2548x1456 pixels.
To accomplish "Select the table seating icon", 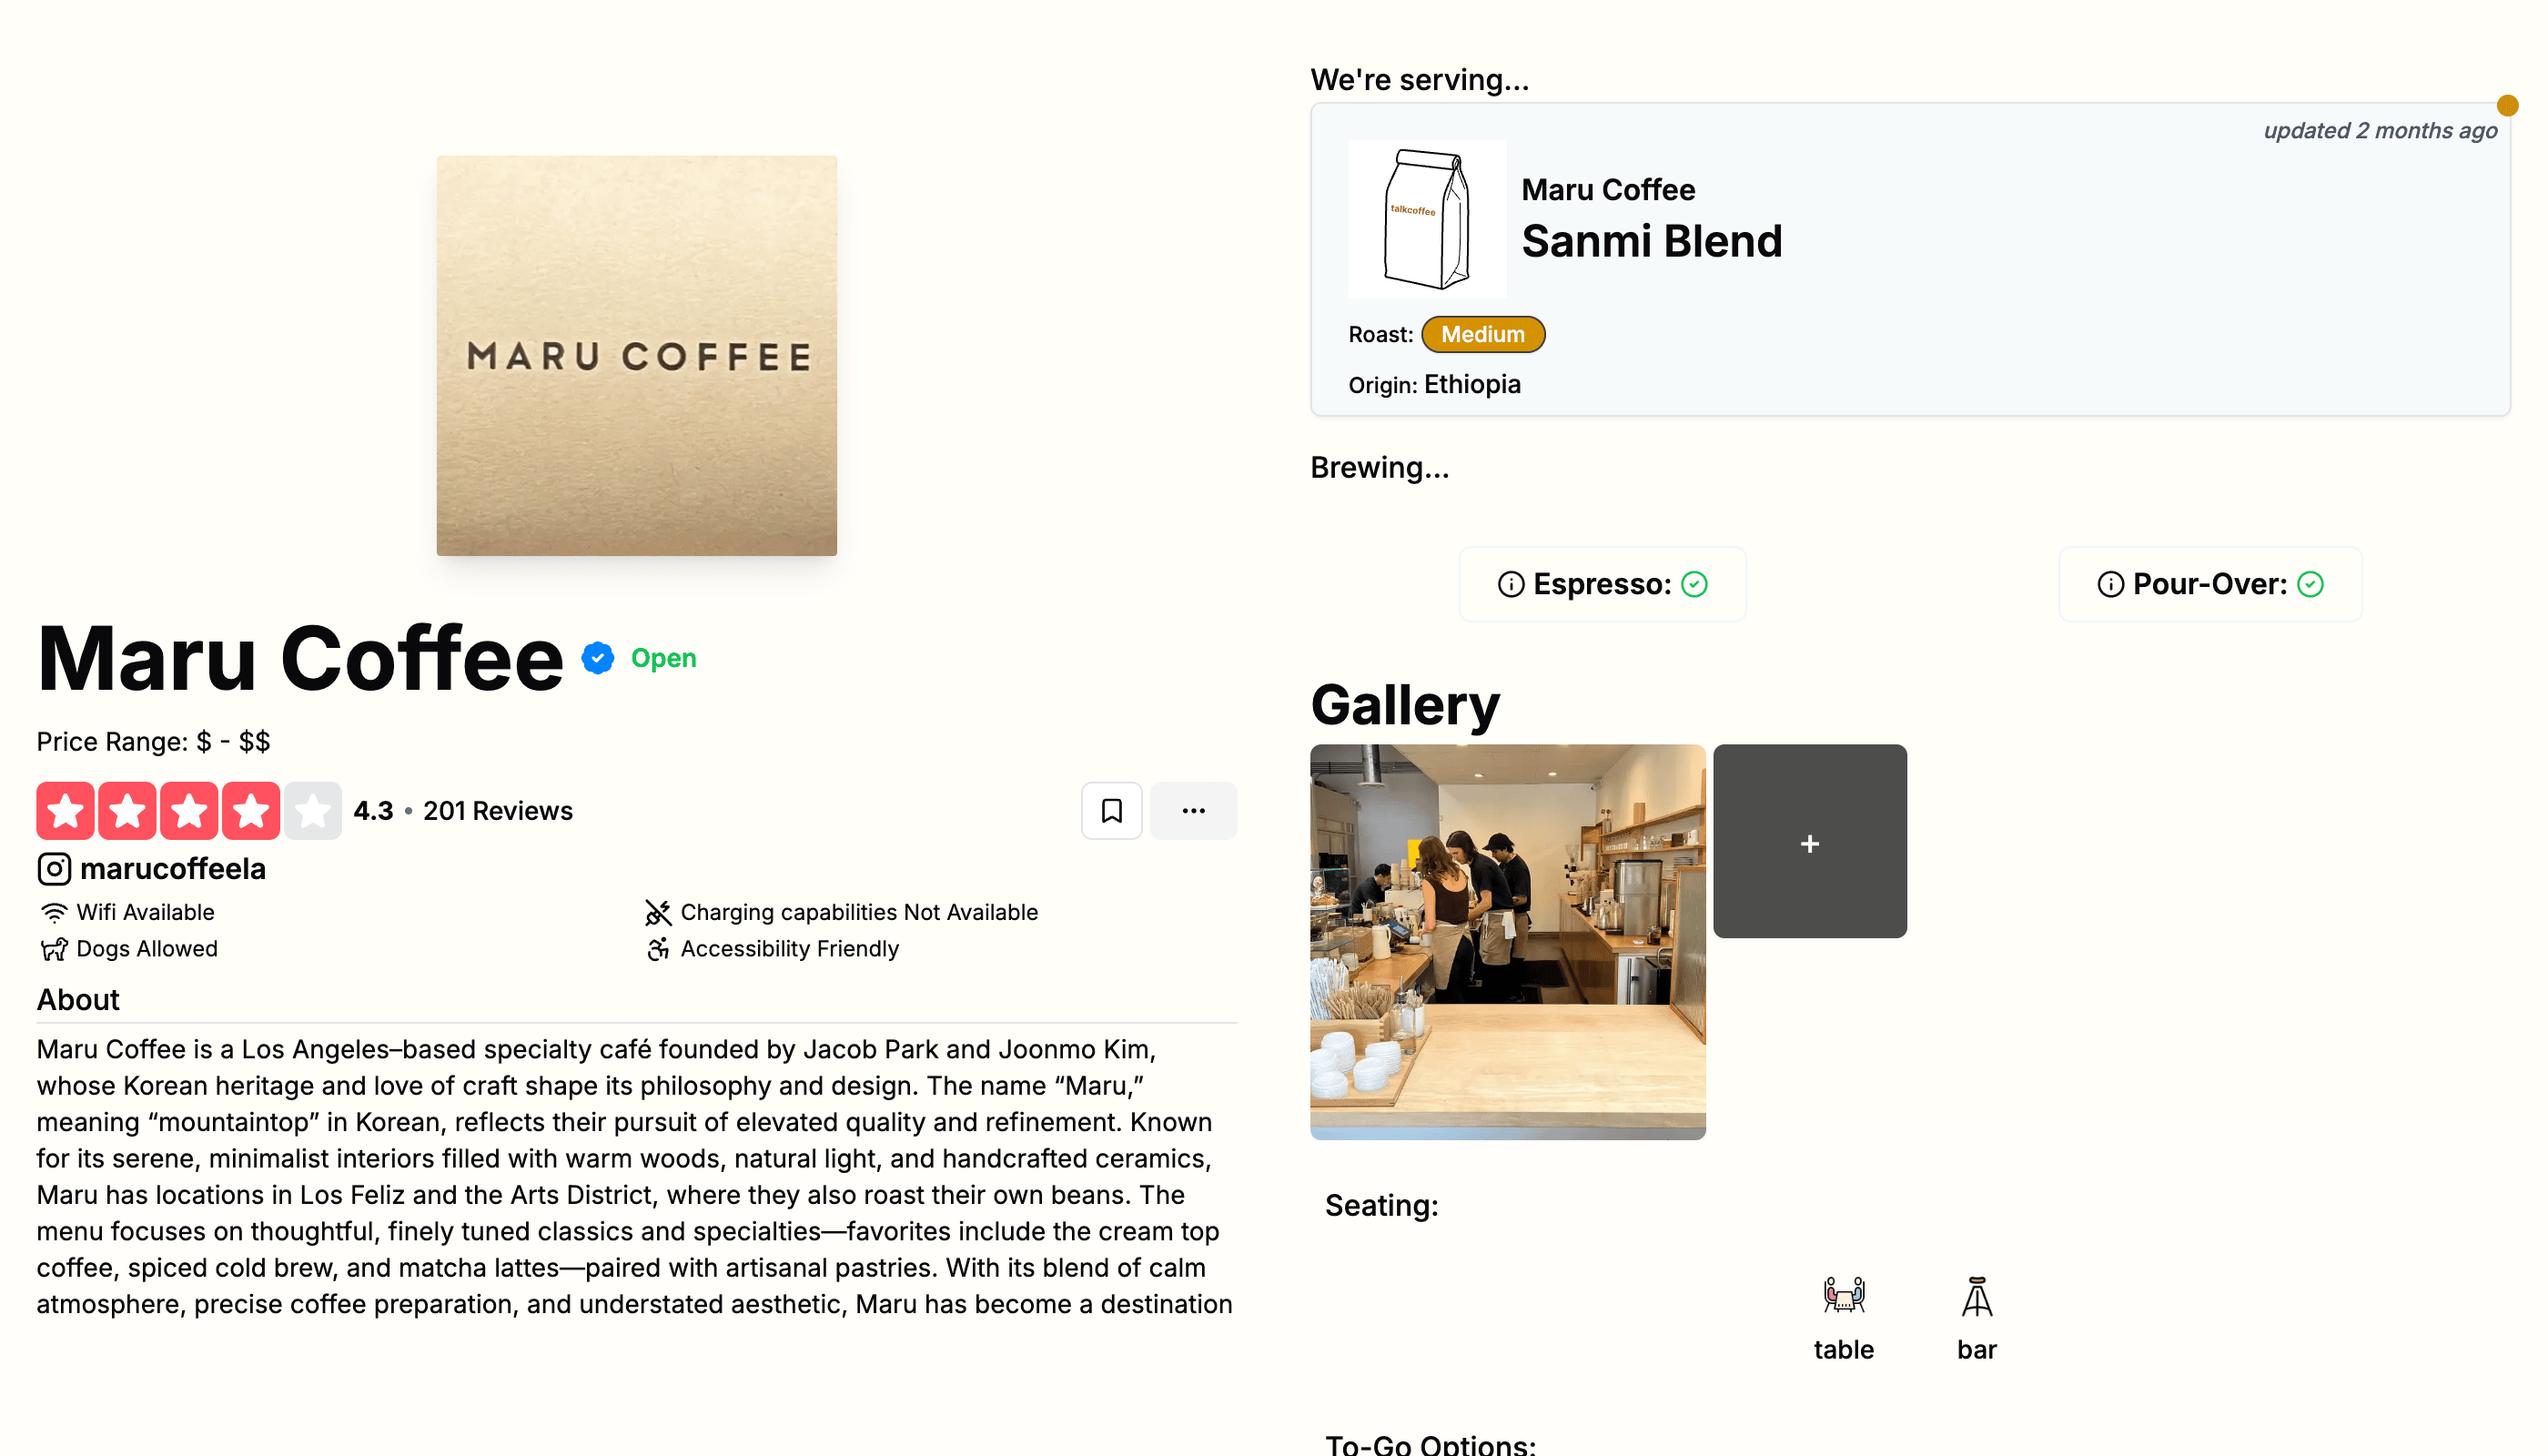I will tap(1843, 1295).
